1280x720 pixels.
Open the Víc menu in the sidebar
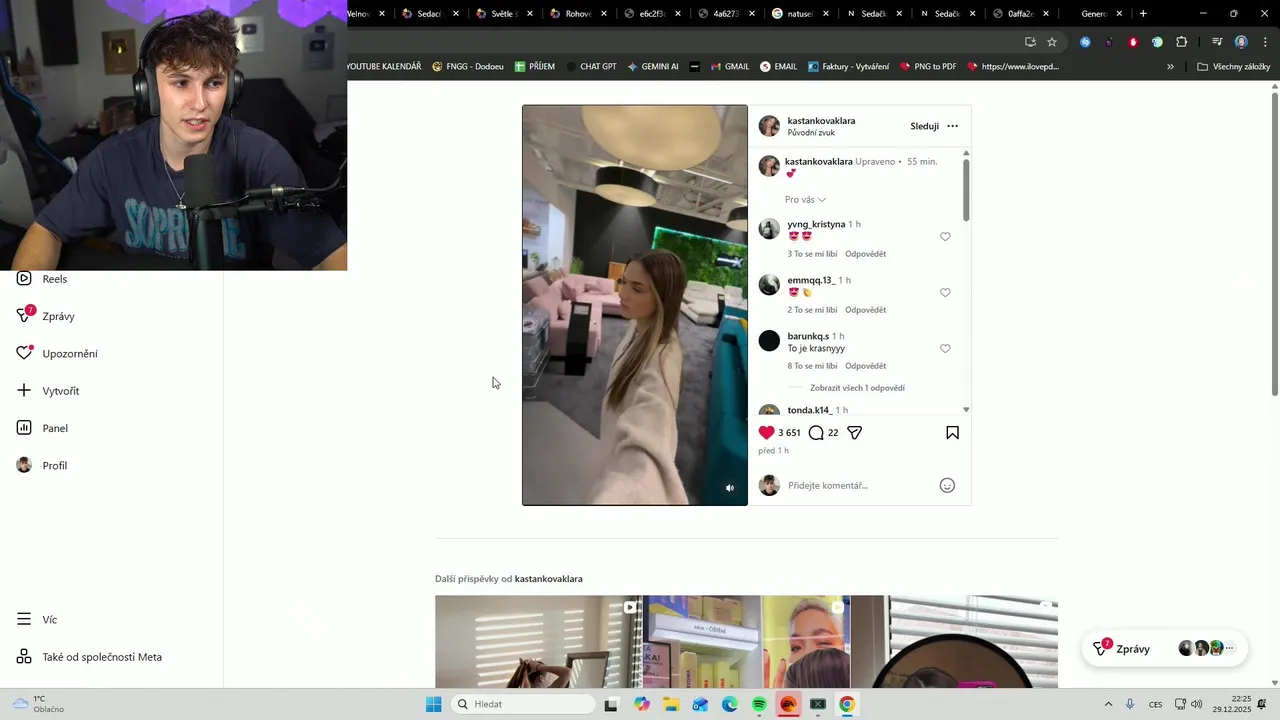coord(37,620)
